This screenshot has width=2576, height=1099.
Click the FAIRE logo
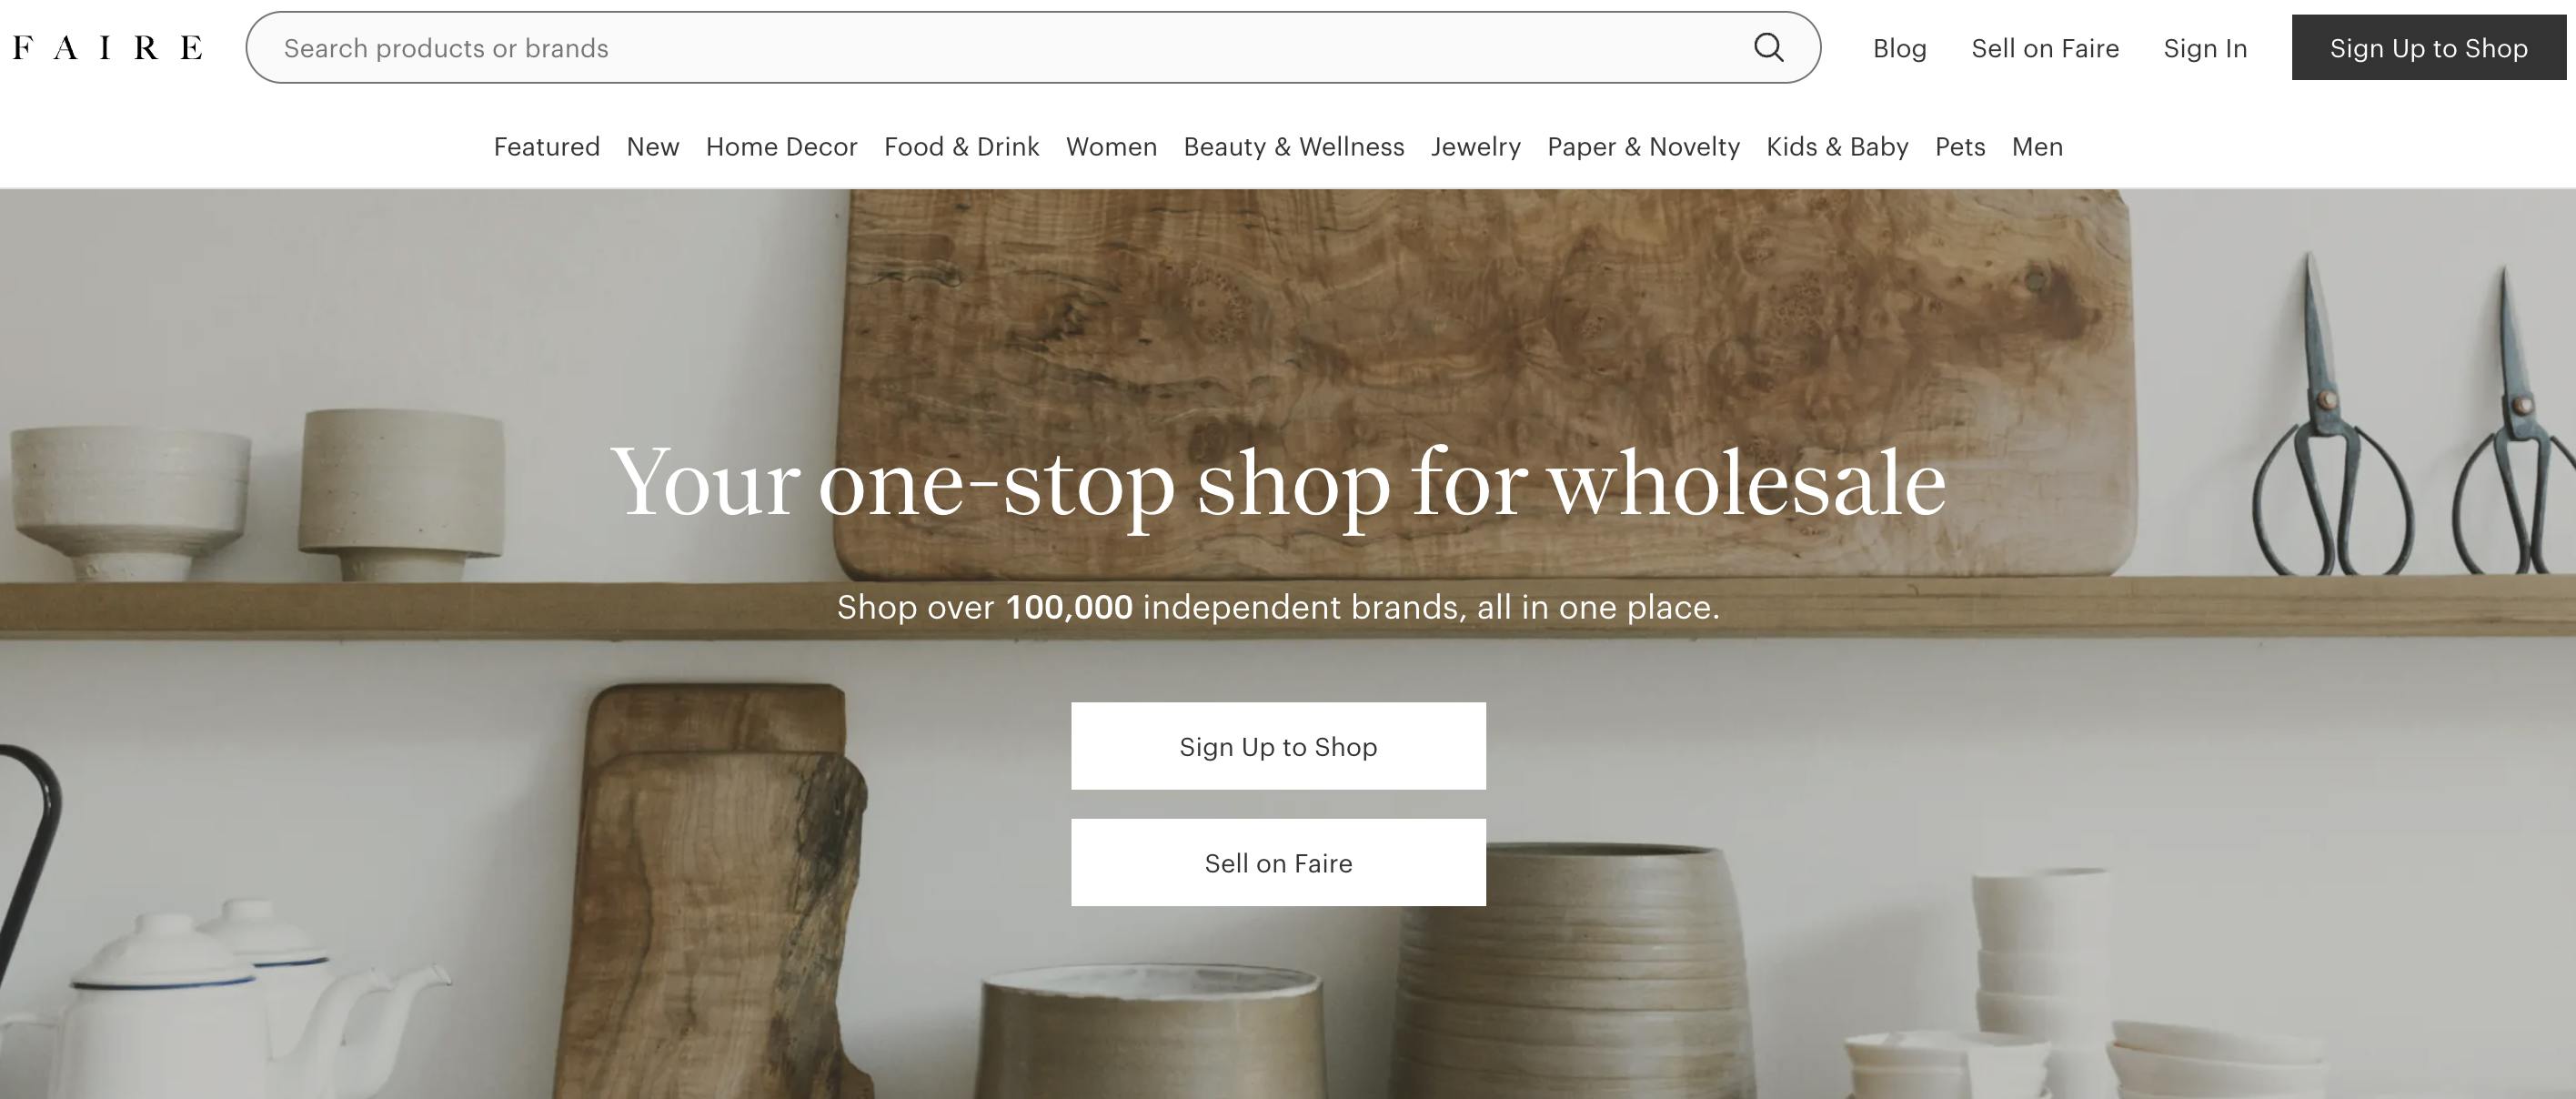[x=108, y=48]
